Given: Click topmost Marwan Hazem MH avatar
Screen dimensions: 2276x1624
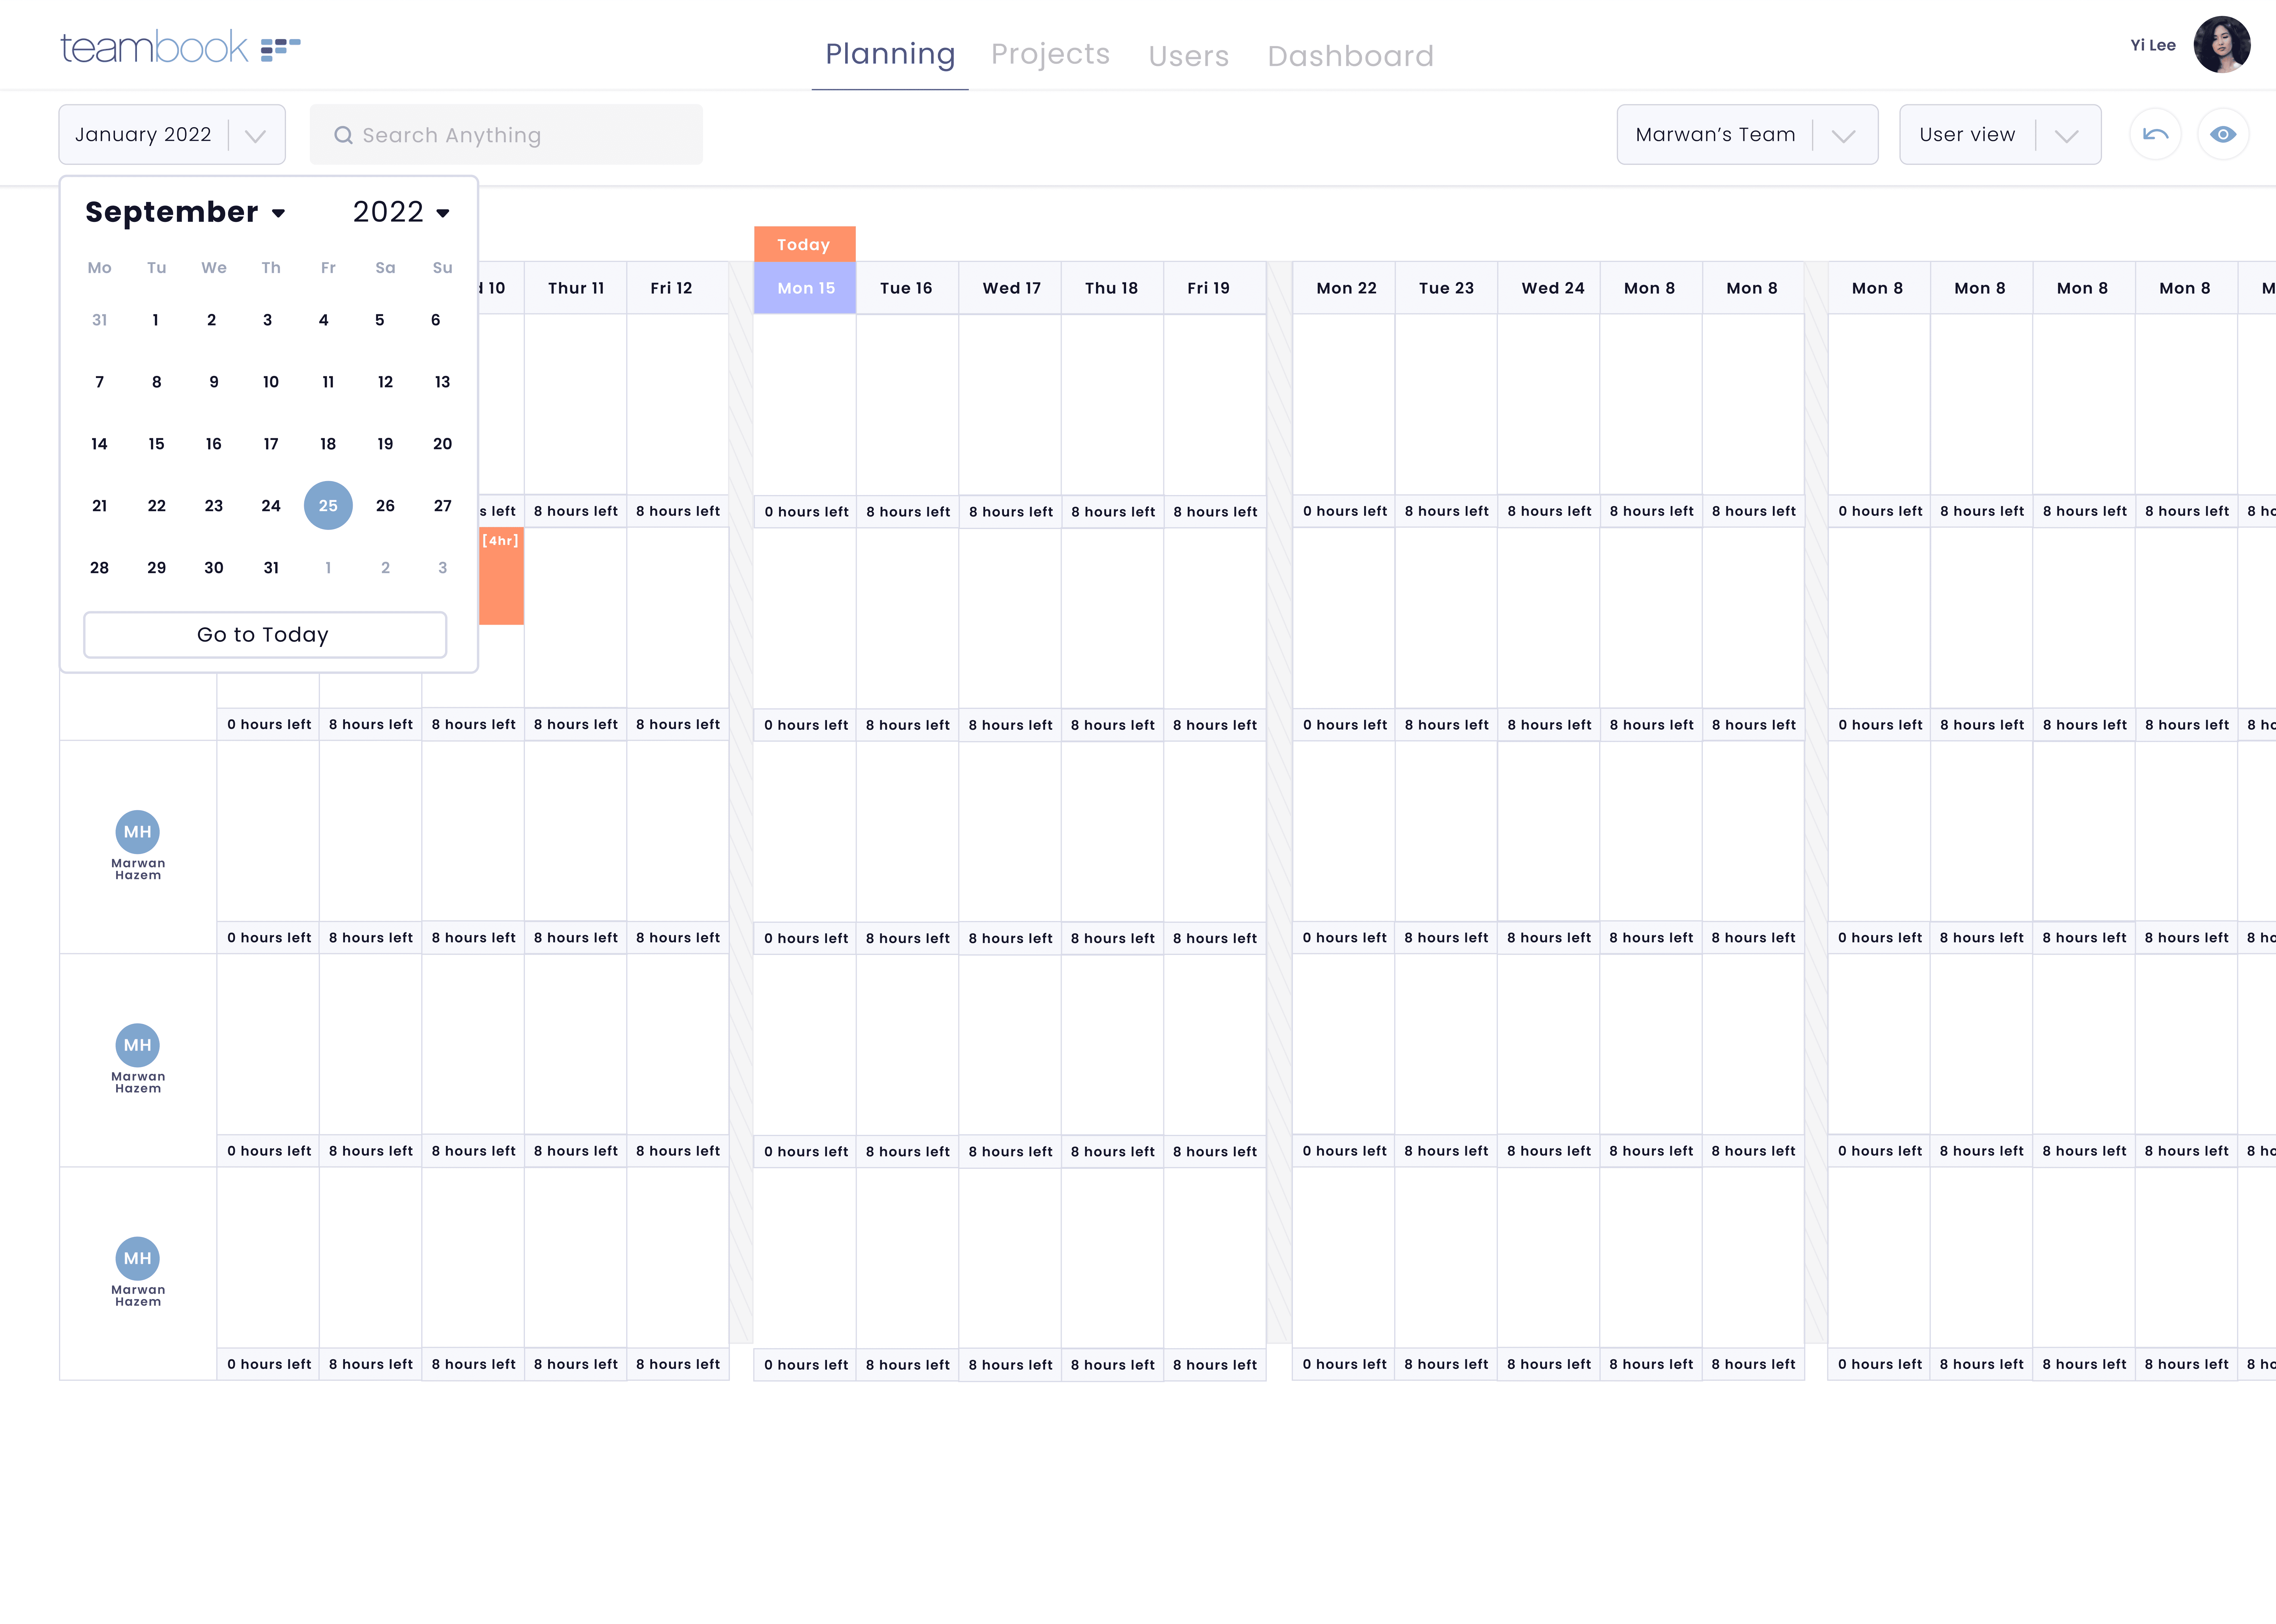Looking at the screenshot, I should click(138, 832).
